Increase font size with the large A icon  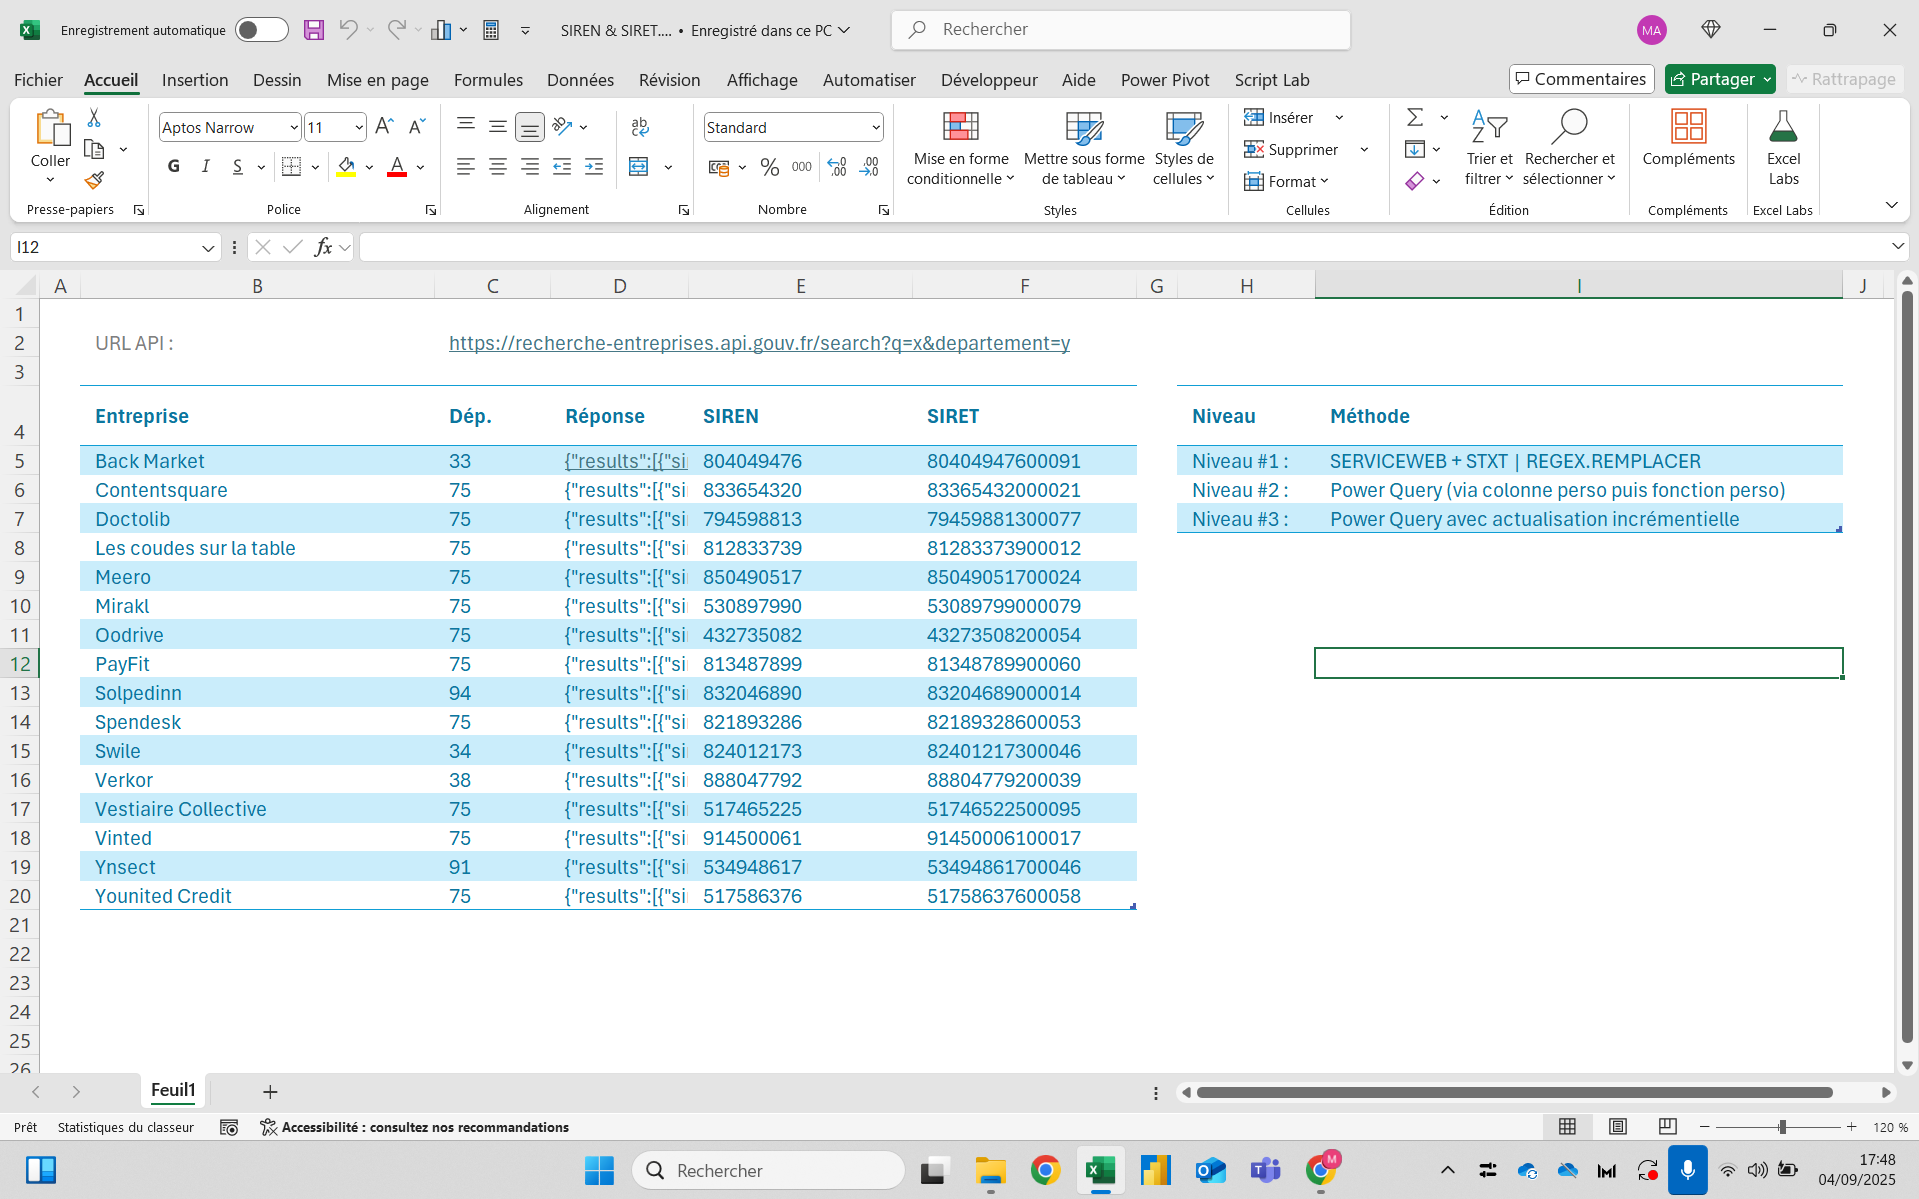pos(384,127)
